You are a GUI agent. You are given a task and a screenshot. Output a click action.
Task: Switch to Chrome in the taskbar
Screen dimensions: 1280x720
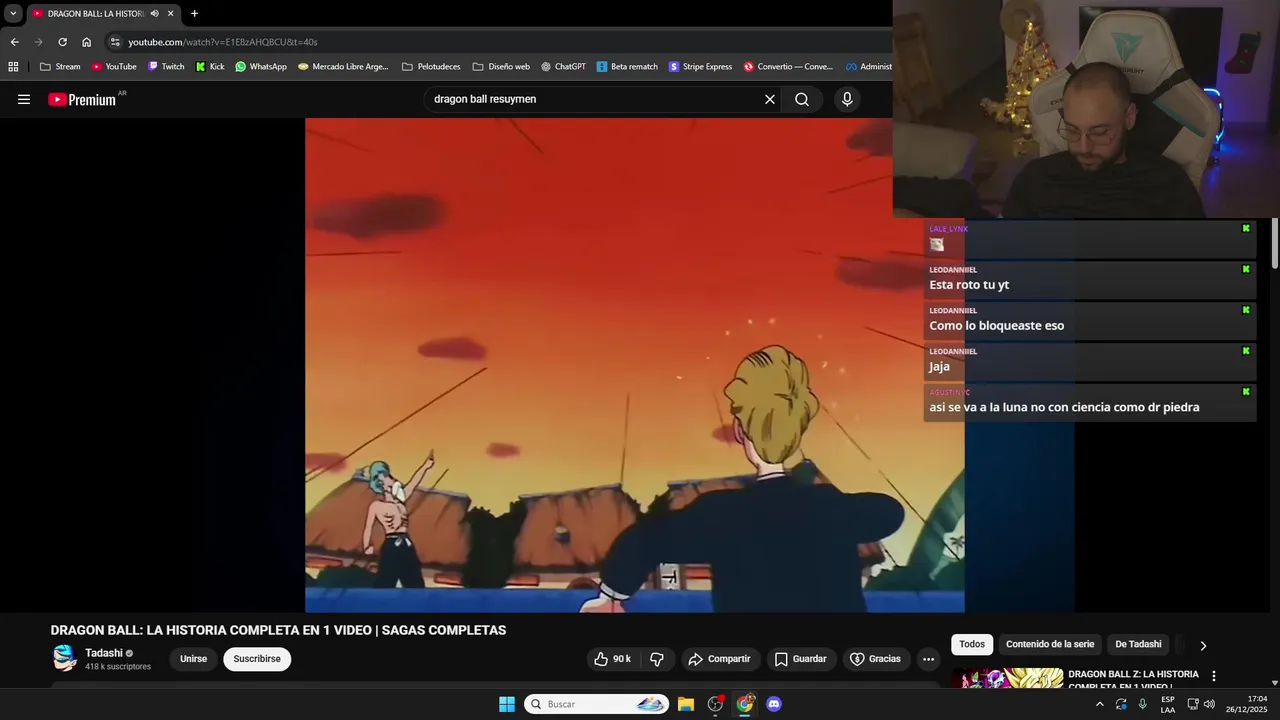[745, 704]
